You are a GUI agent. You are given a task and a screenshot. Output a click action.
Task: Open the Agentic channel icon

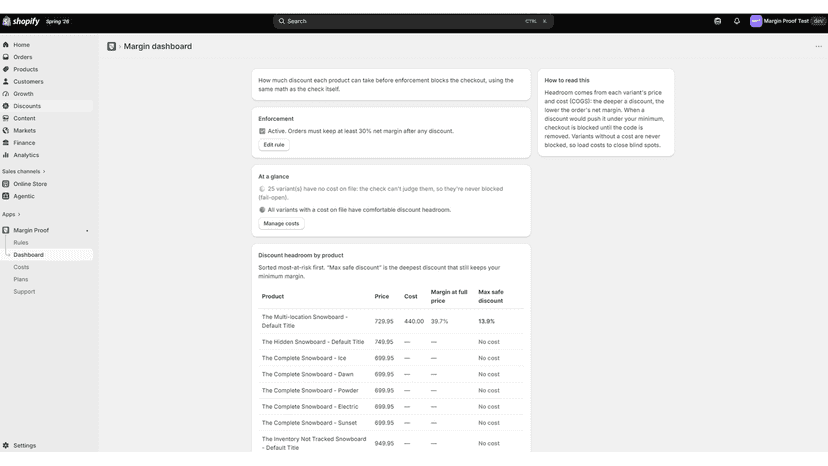point(6,196)
